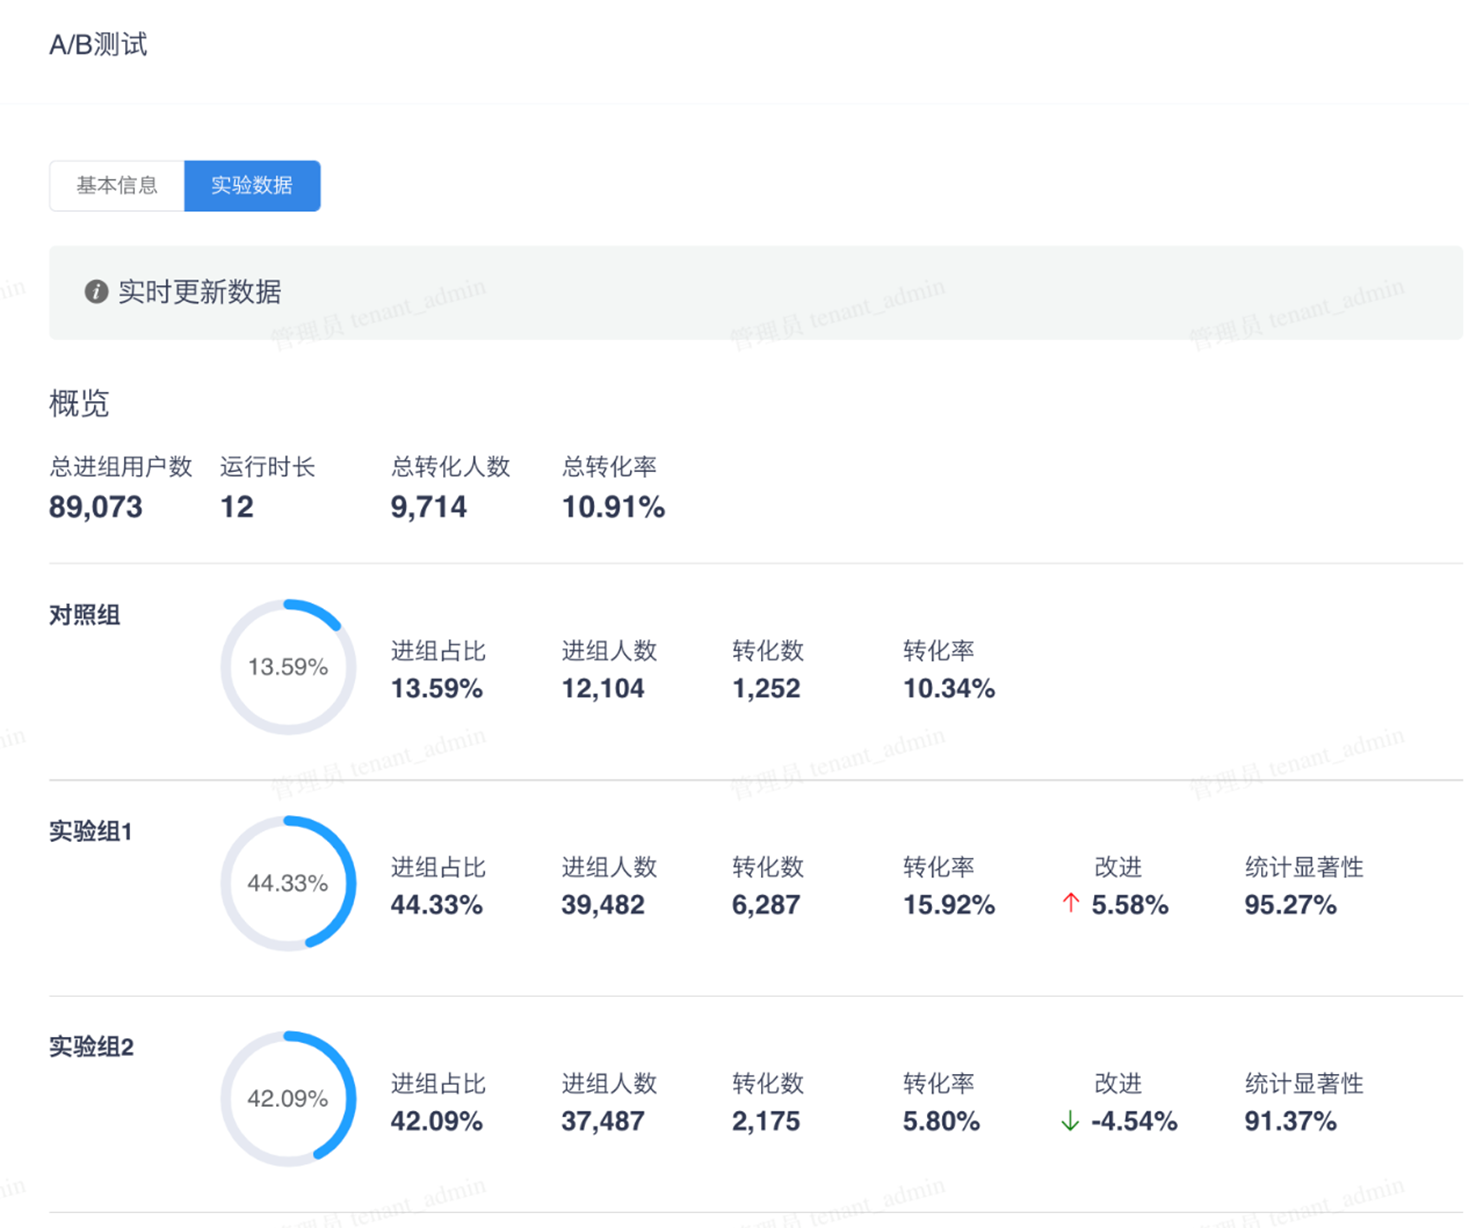Viewport: 1469px width, 1228px height.
Task: Click the info icon beside 实时更新数据
Action: click(x=96, y=292)
